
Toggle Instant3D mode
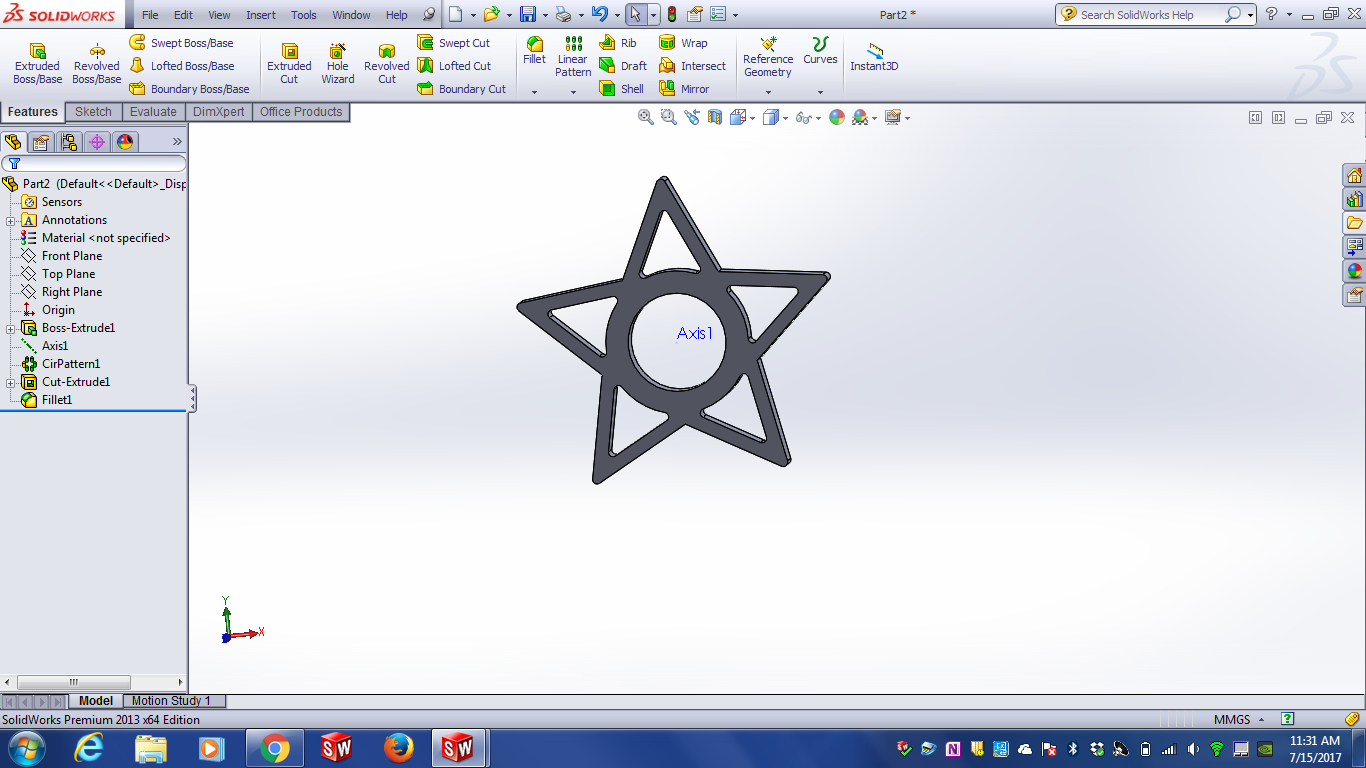pos(874,57)
